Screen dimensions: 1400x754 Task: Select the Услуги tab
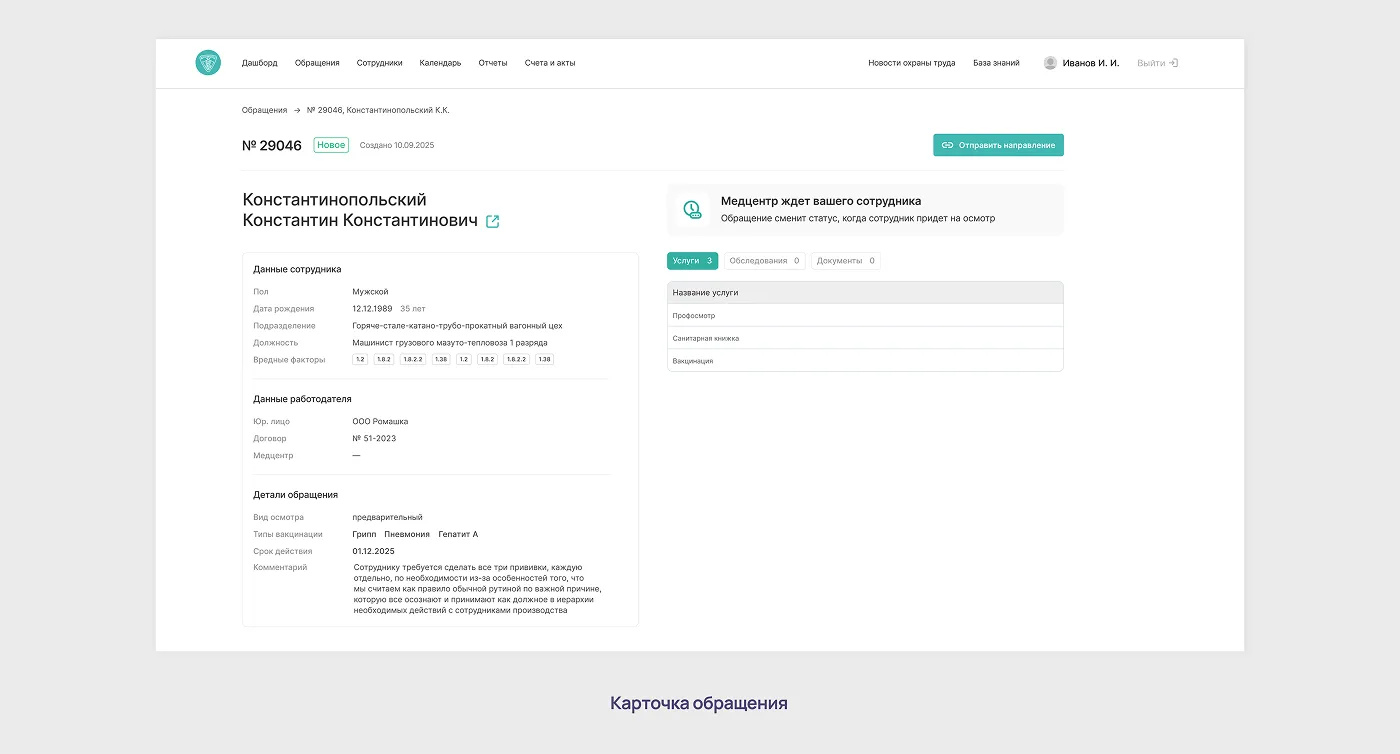pos(692,260)
